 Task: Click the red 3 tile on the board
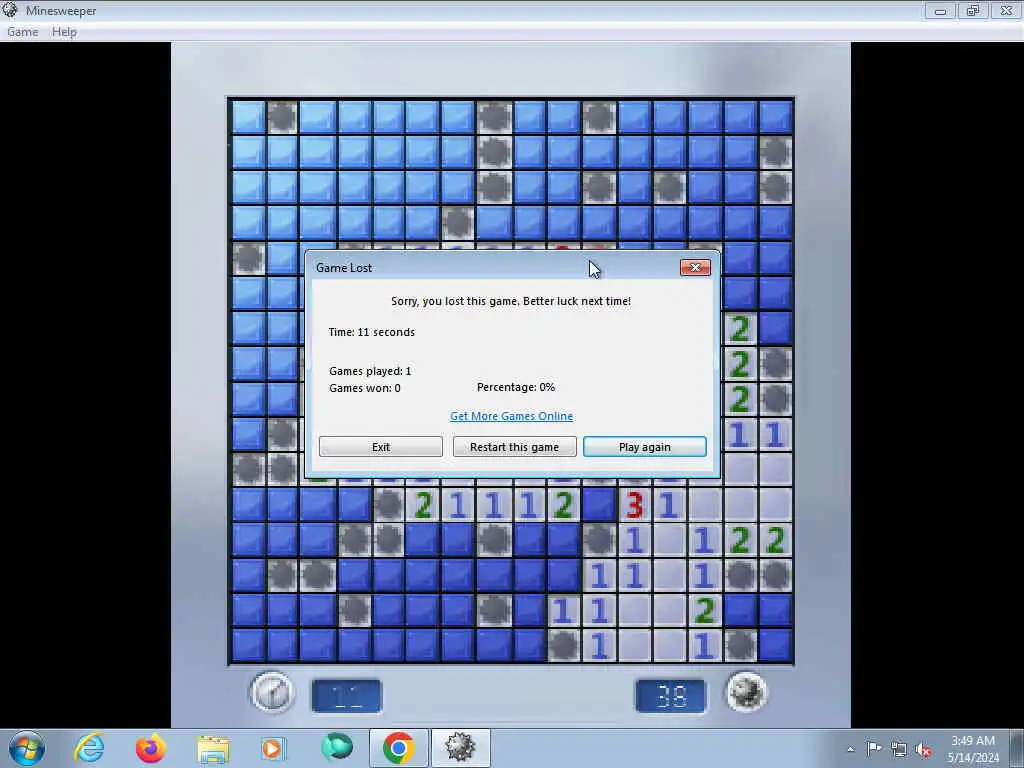(x=635, y=505)
